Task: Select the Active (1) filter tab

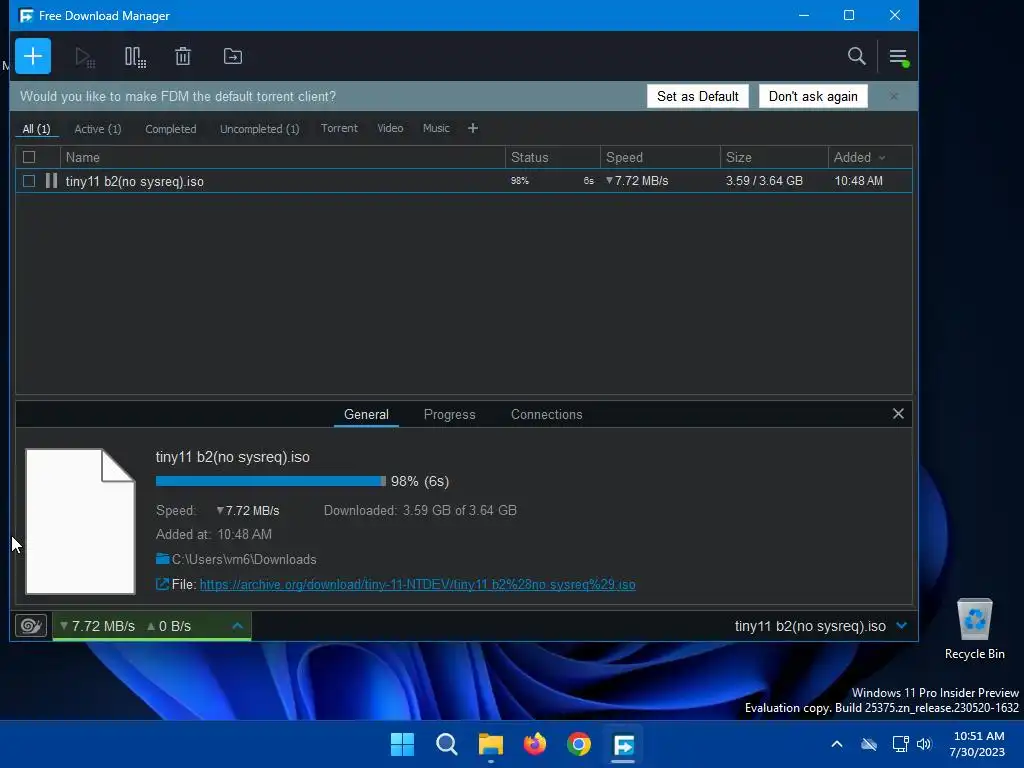Action: pos(97,129)
